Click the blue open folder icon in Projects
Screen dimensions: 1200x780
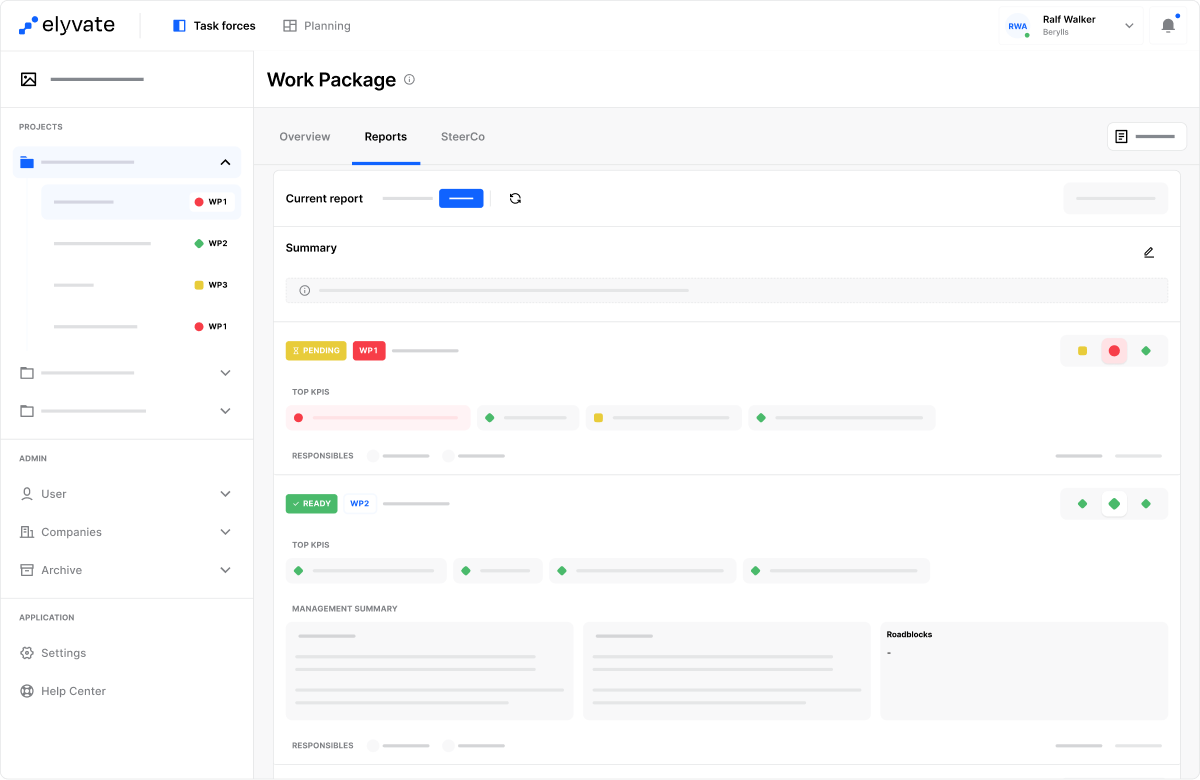point(27,162)
